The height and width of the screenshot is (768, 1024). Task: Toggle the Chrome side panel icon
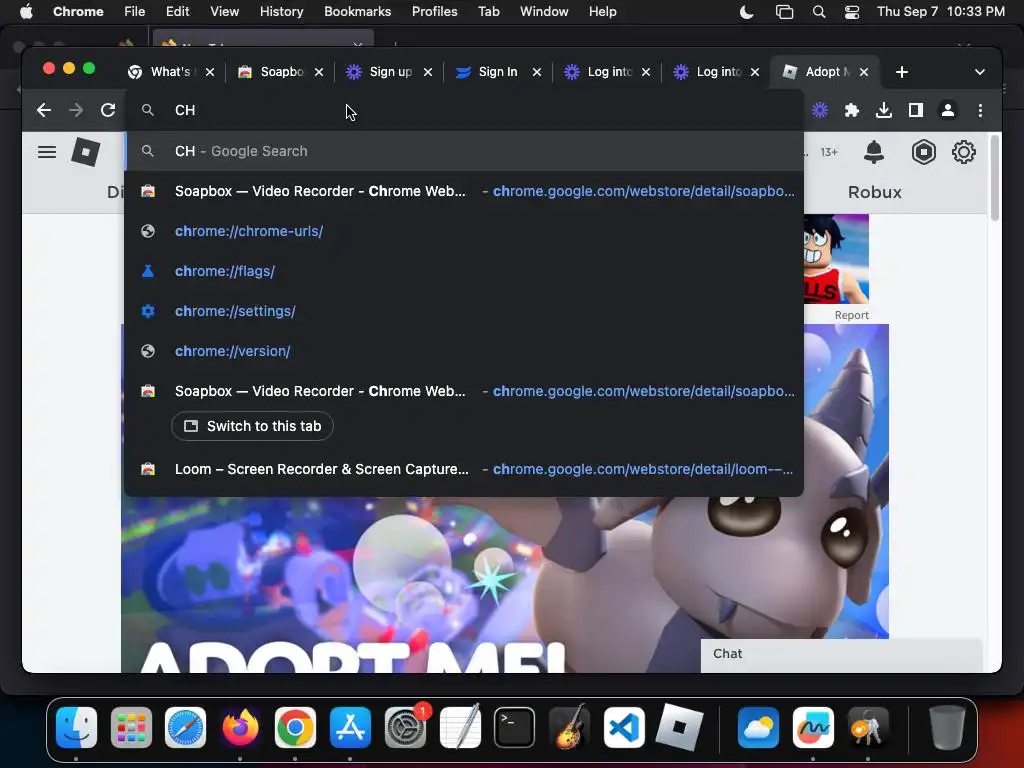tap(916, 110)
